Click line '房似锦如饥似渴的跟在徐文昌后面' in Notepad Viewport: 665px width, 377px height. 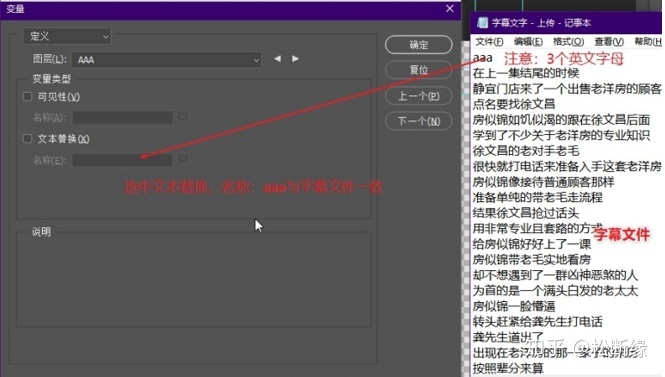[562, 120]
